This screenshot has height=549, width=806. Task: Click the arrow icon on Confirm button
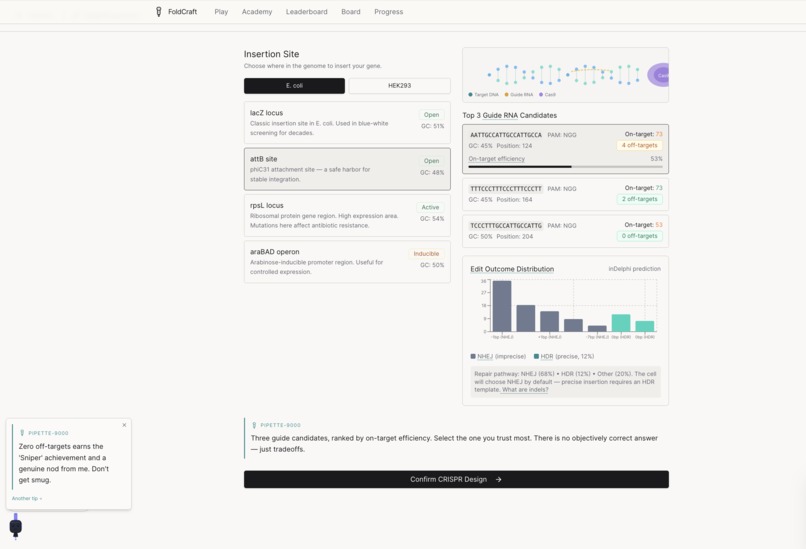pyautogui.click(x=499, y=479)
